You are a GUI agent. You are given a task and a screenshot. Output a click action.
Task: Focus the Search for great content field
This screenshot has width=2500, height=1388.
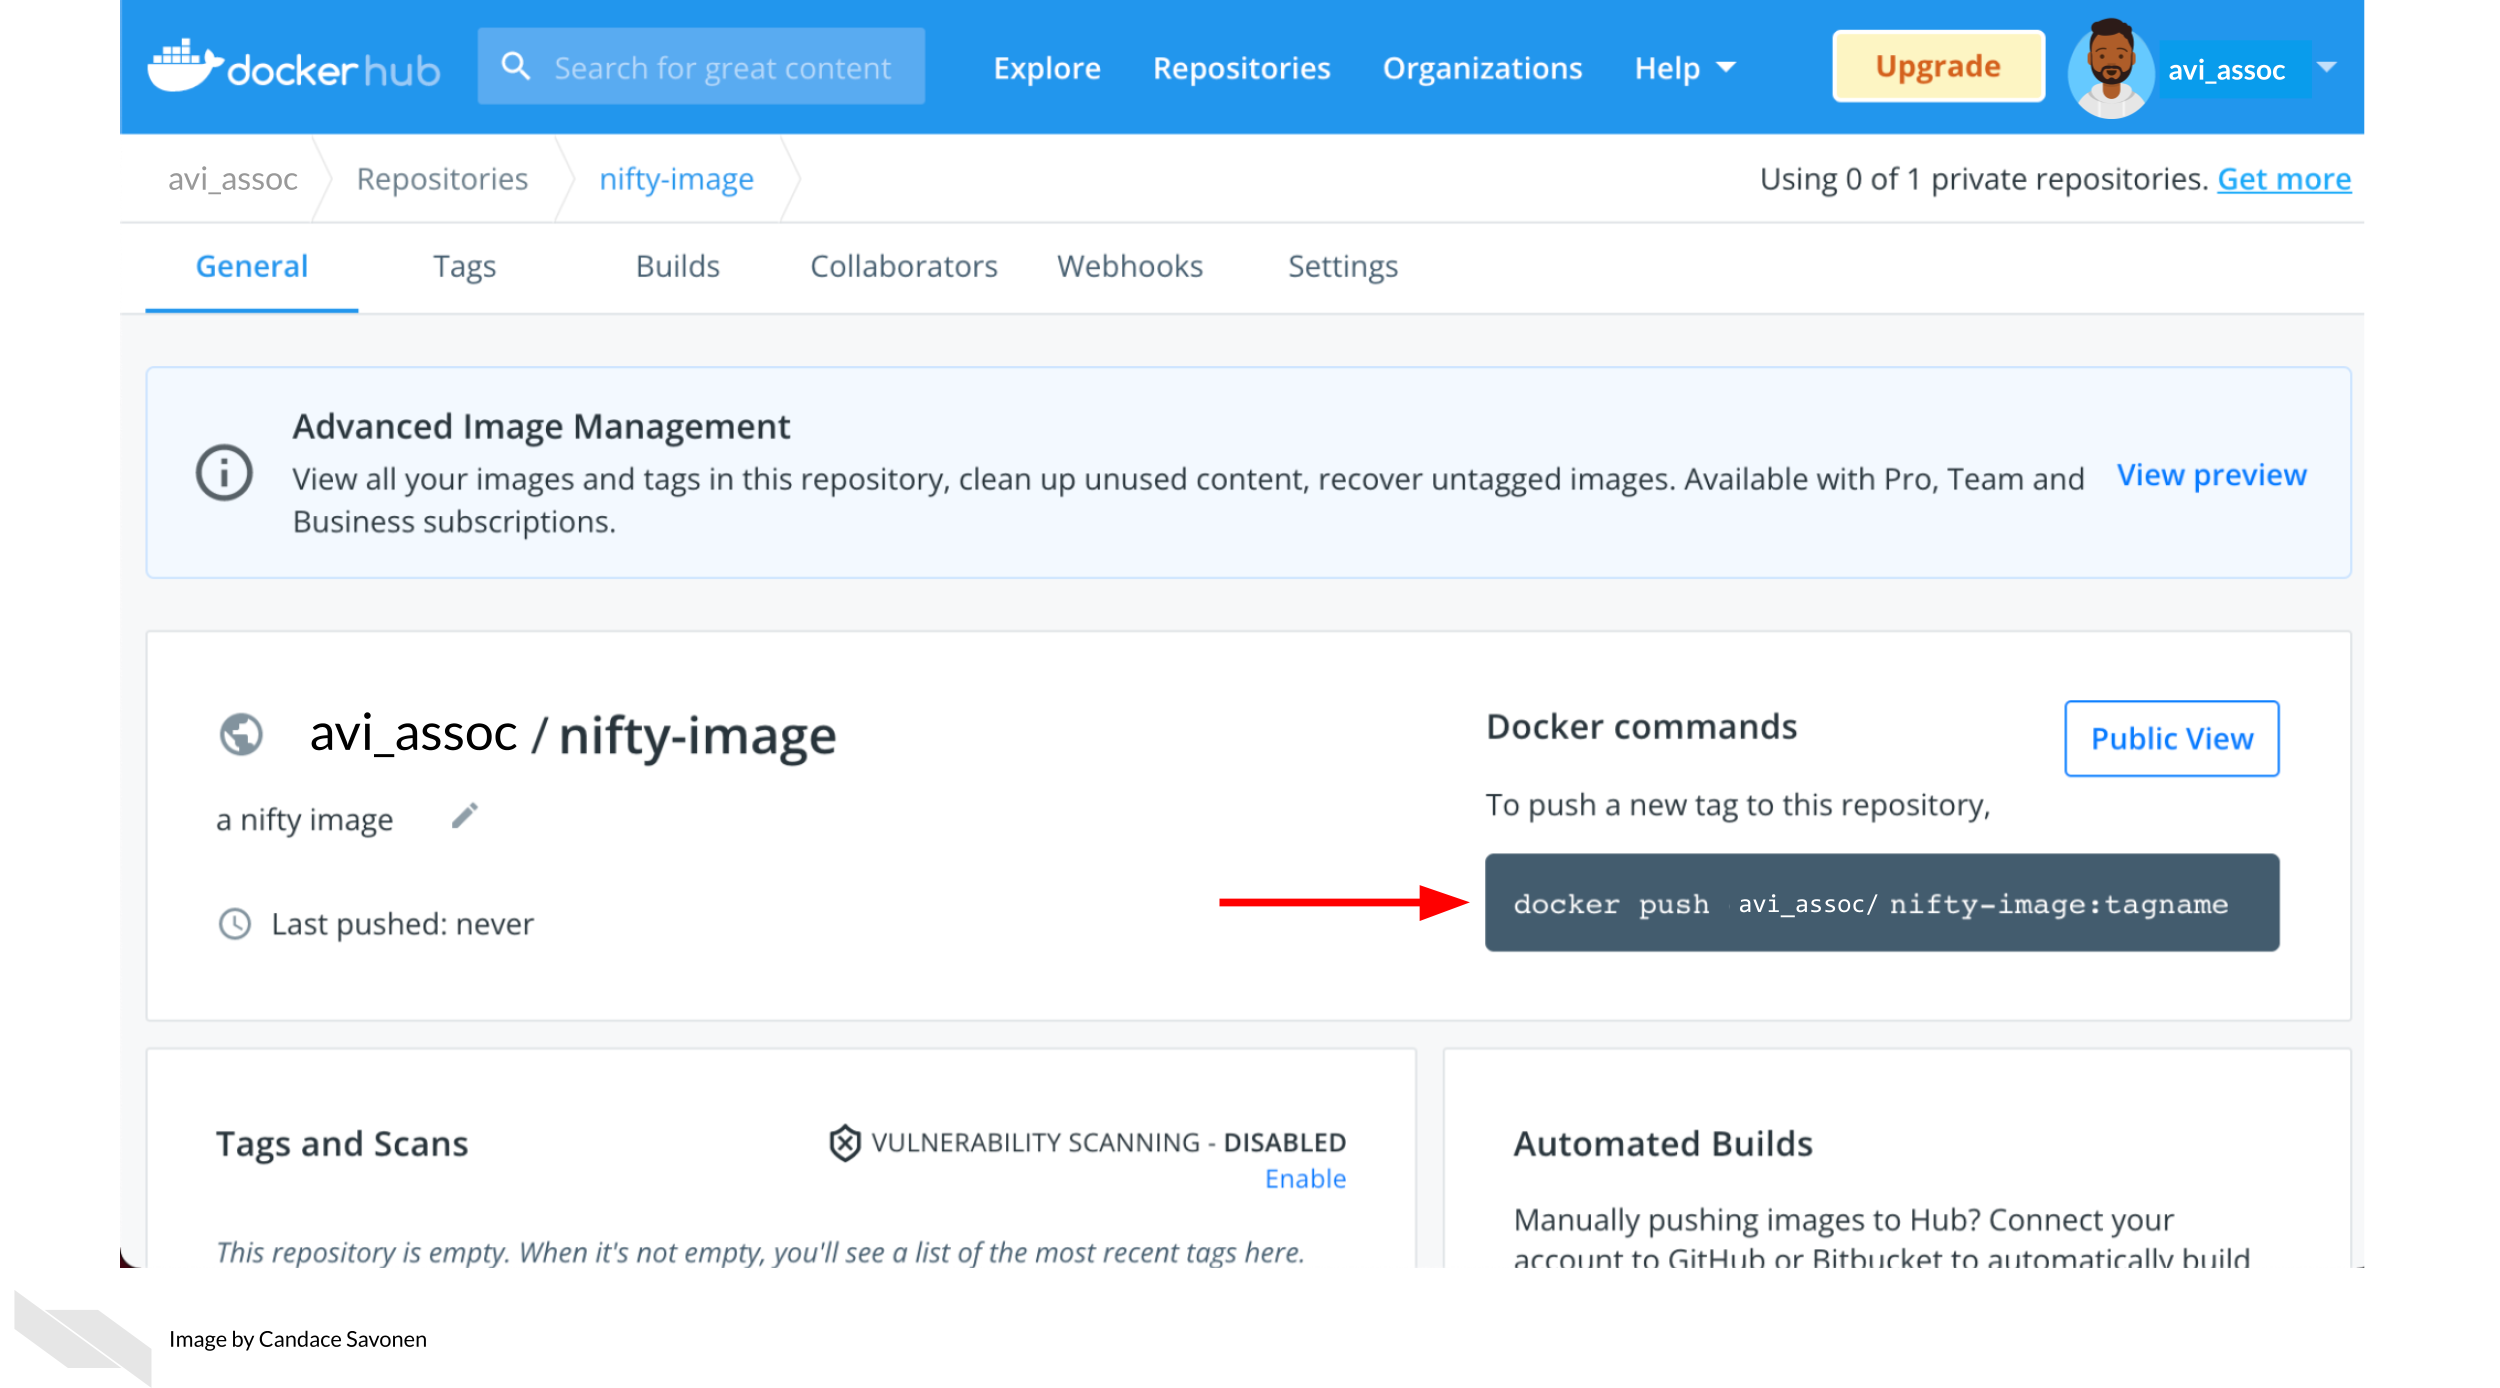tap(701, 67)
